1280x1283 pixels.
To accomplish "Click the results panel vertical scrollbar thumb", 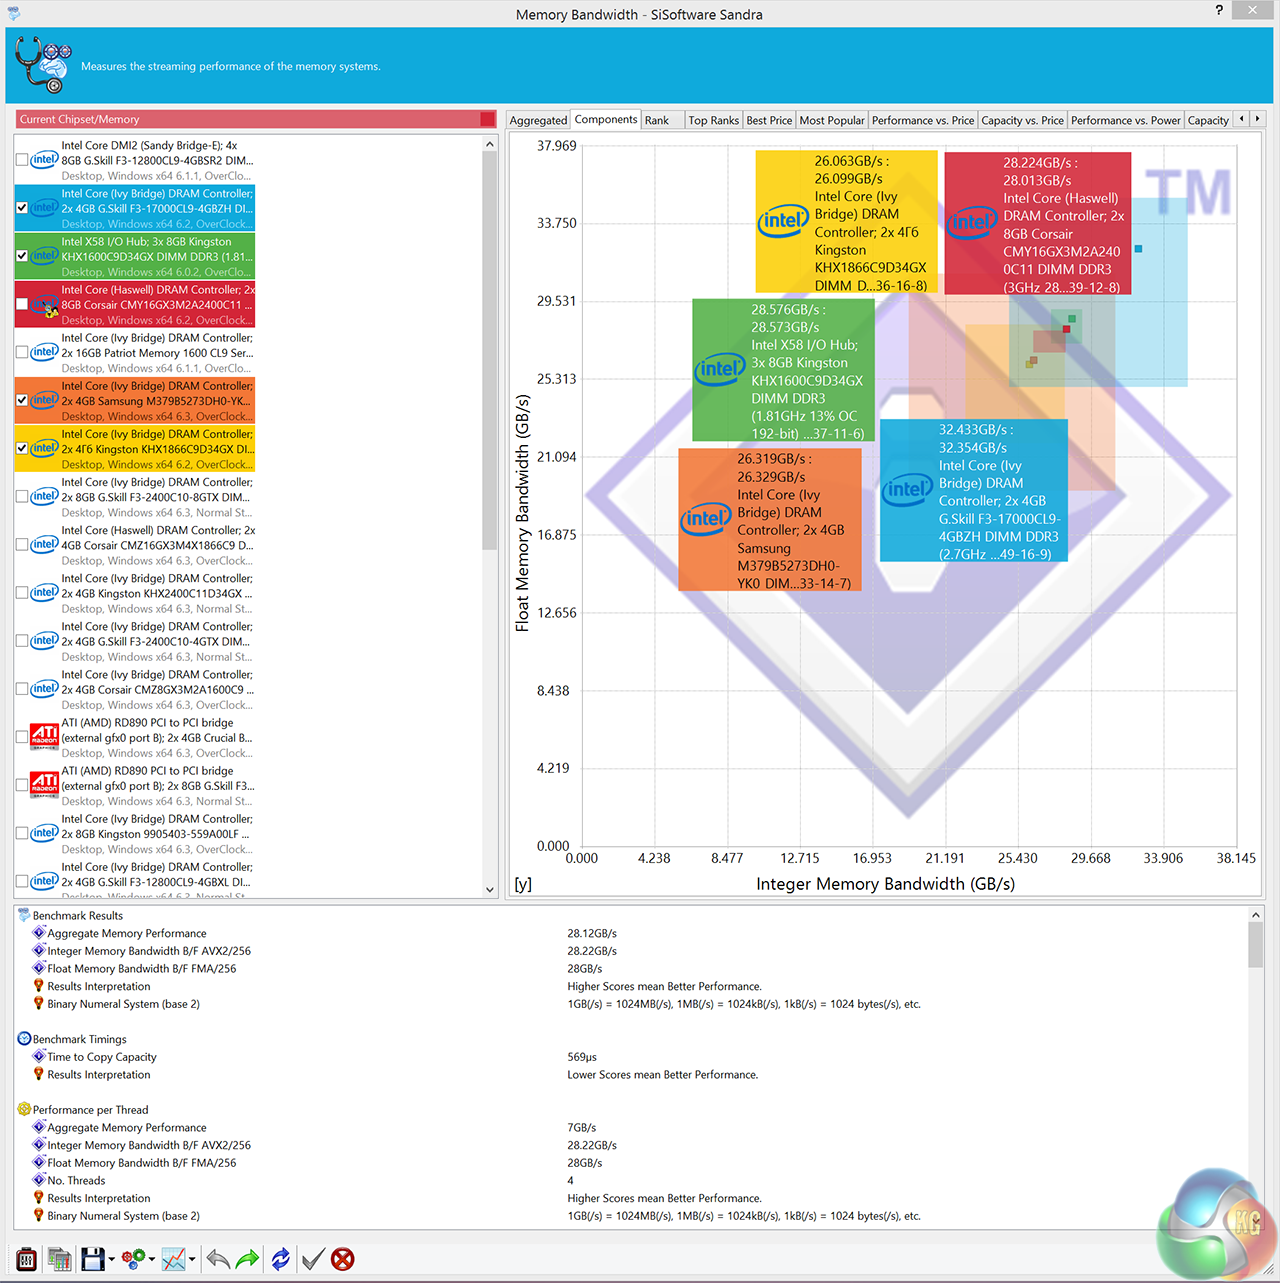I will click(1256, 945).
